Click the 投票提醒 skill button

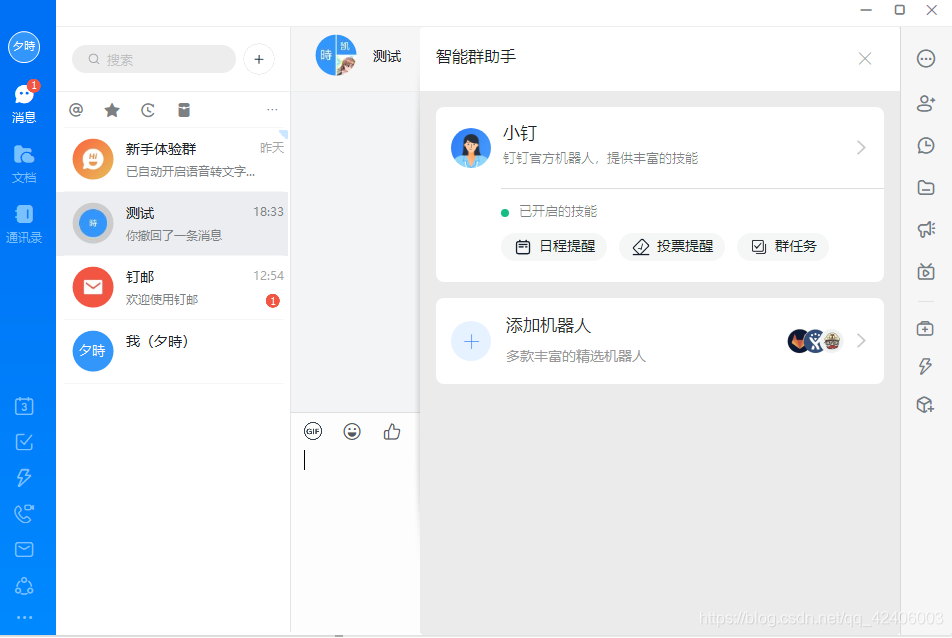672,246
